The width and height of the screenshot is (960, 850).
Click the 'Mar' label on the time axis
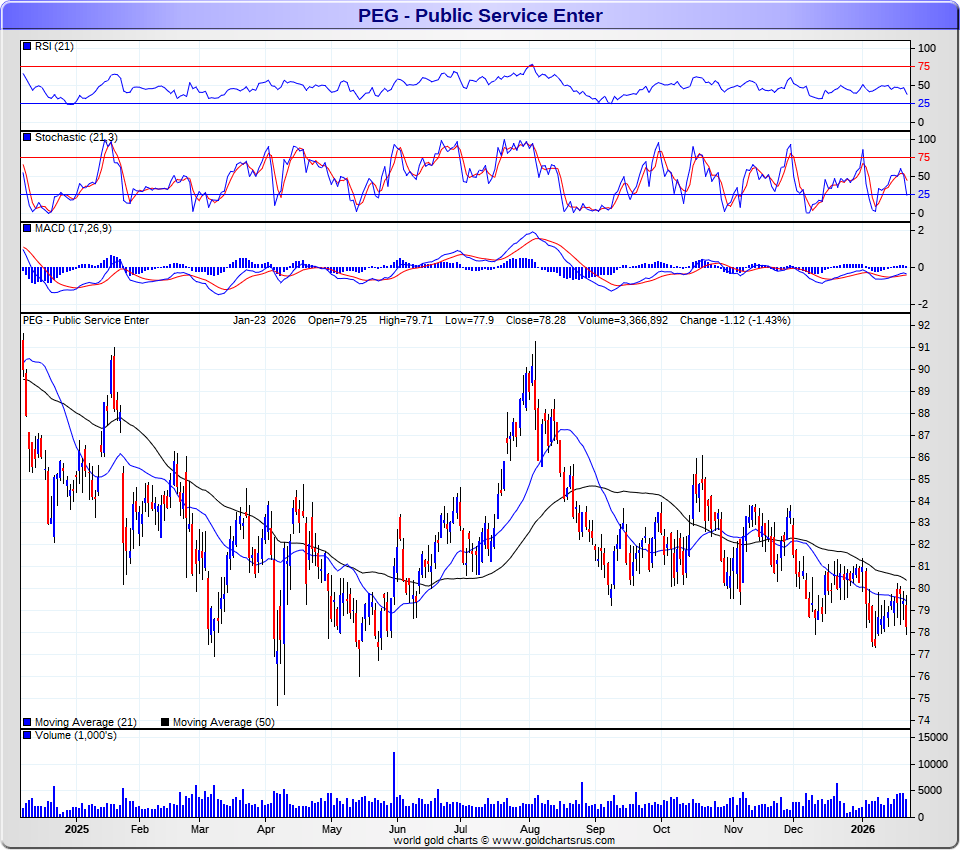[200, 829]
